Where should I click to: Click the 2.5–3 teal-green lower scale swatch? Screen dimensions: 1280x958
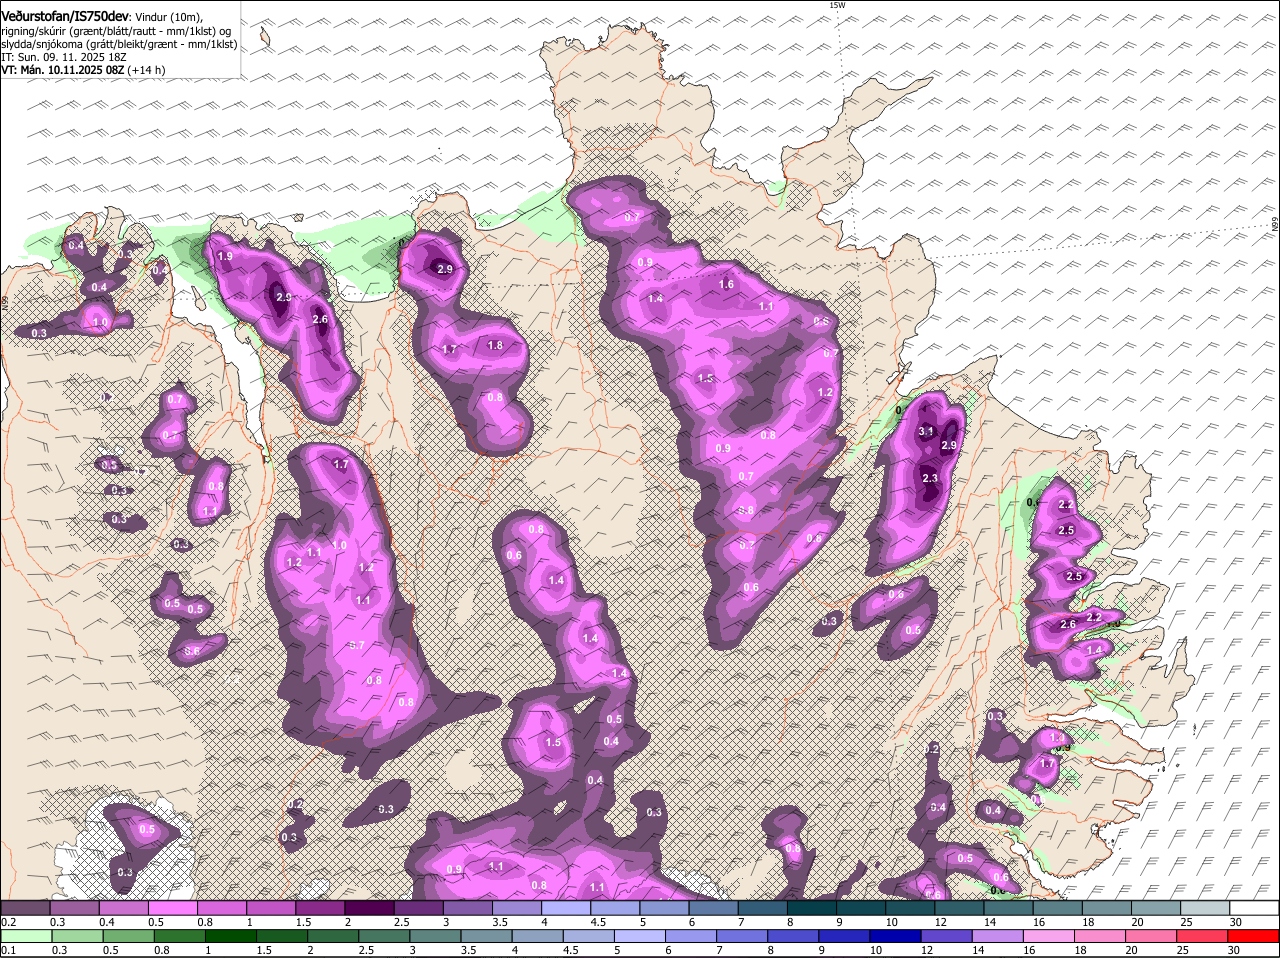click(x=385, y=937)
